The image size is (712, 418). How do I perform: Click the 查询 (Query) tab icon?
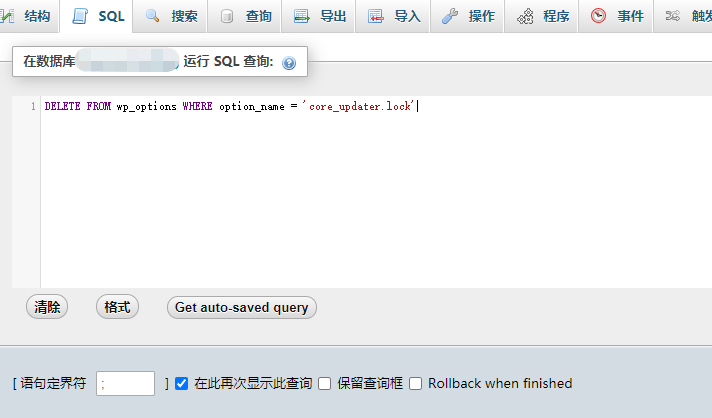(227, 16)
